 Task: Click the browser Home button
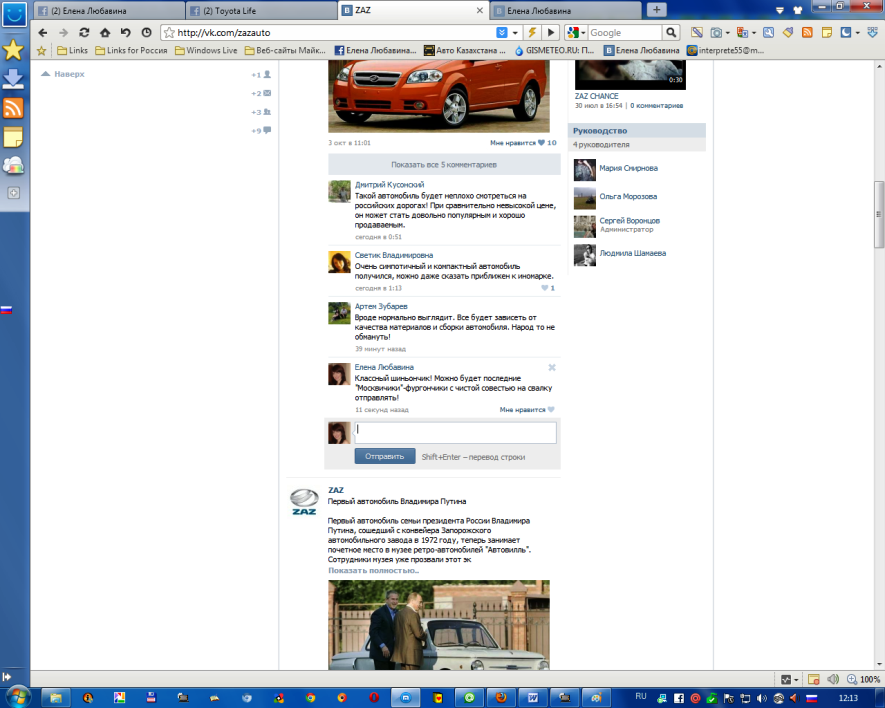point(105,33)
